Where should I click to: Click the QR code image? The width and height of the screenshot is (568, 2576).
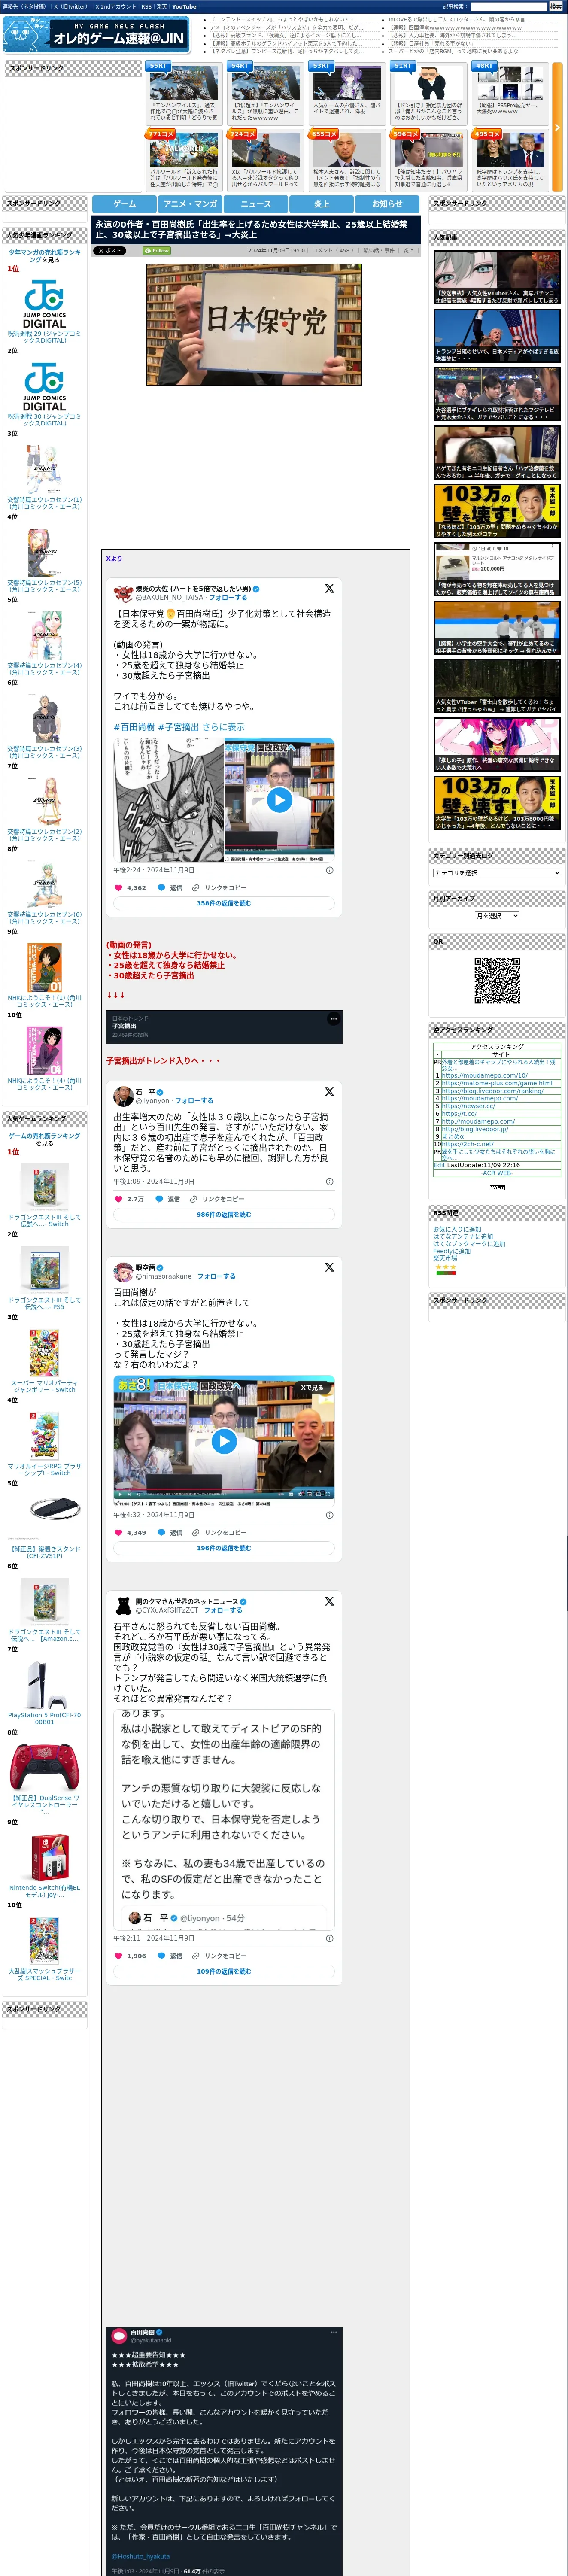coord(497,981)
